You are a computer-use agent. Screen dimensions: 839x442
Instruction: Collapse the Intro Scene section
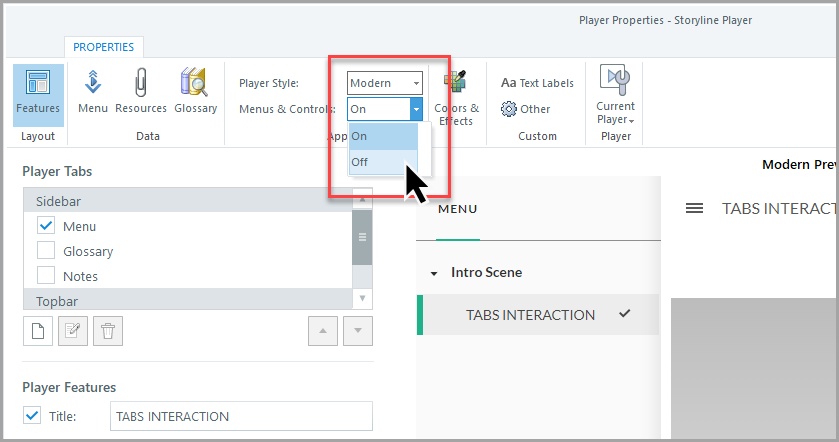click(434, 273)
